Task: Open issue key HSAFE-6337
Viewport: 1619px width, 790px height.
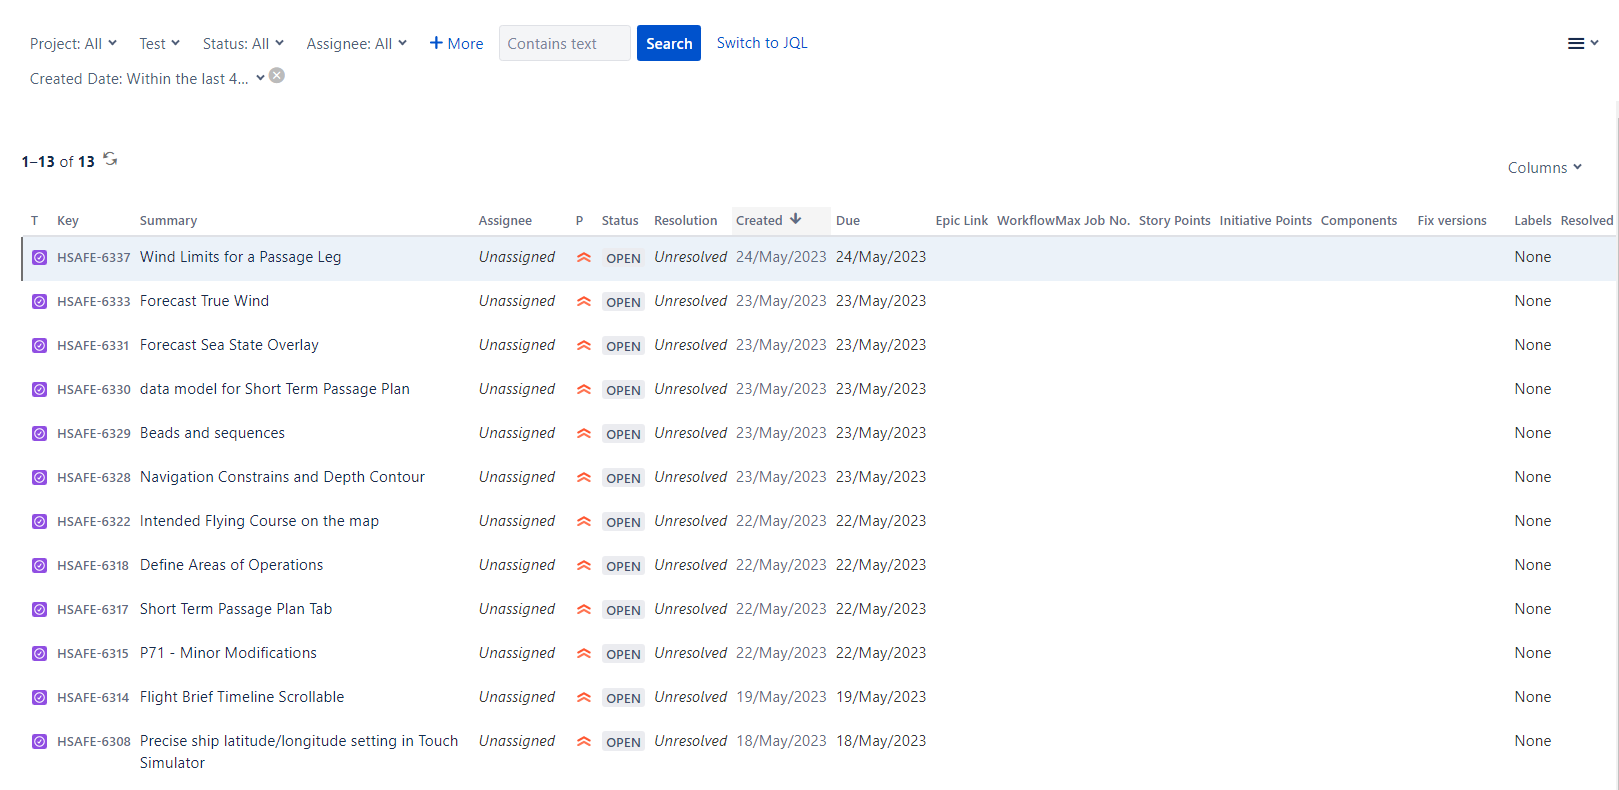Action: 94,257
